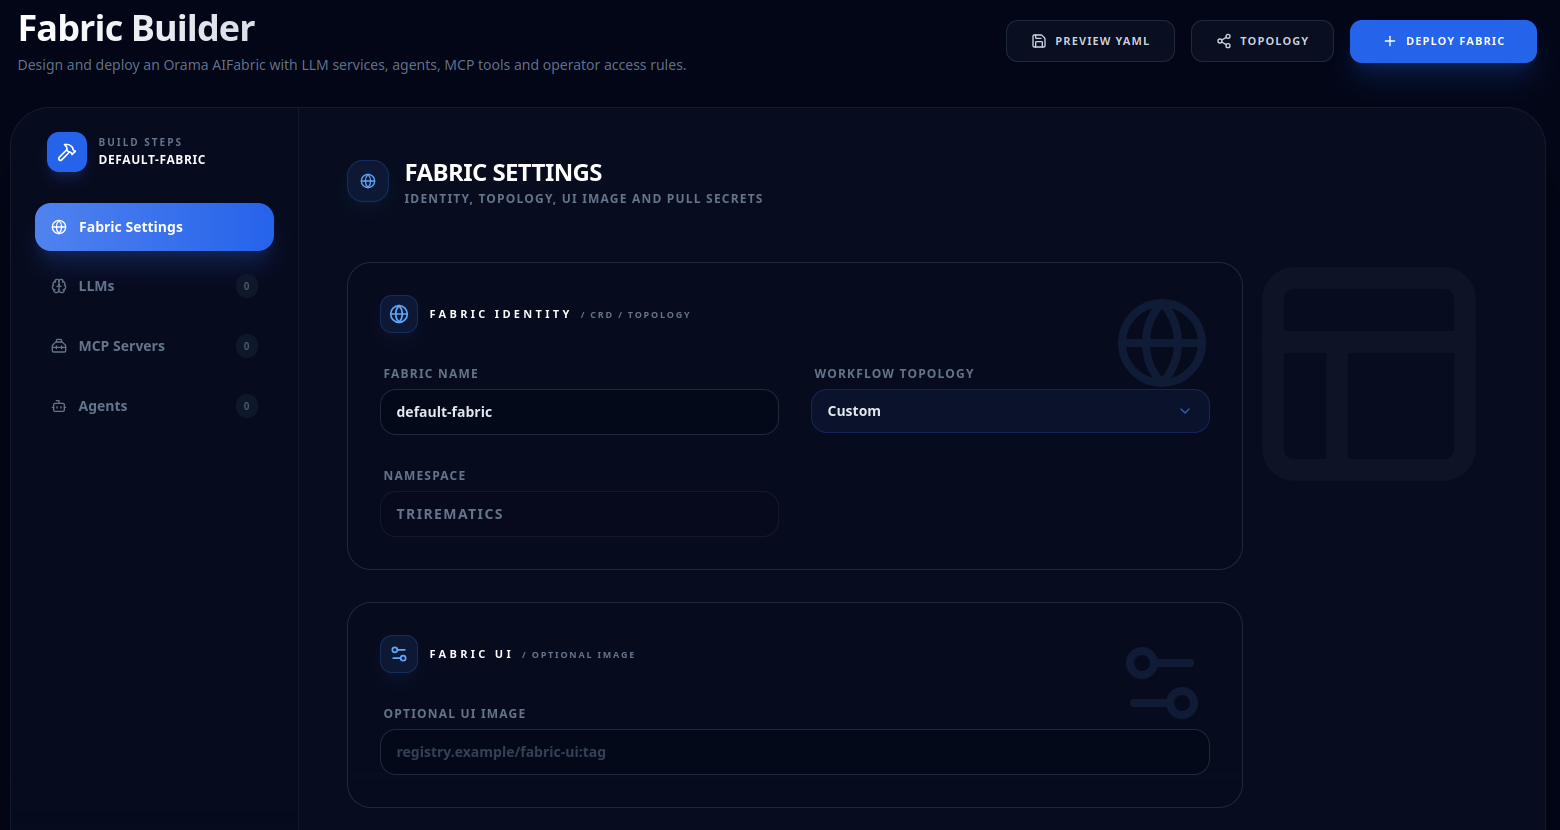This screenshot has width=1560, height=830.
Task: Click the globe icon in Fabric Identity card
Action: tap(399, 314)
